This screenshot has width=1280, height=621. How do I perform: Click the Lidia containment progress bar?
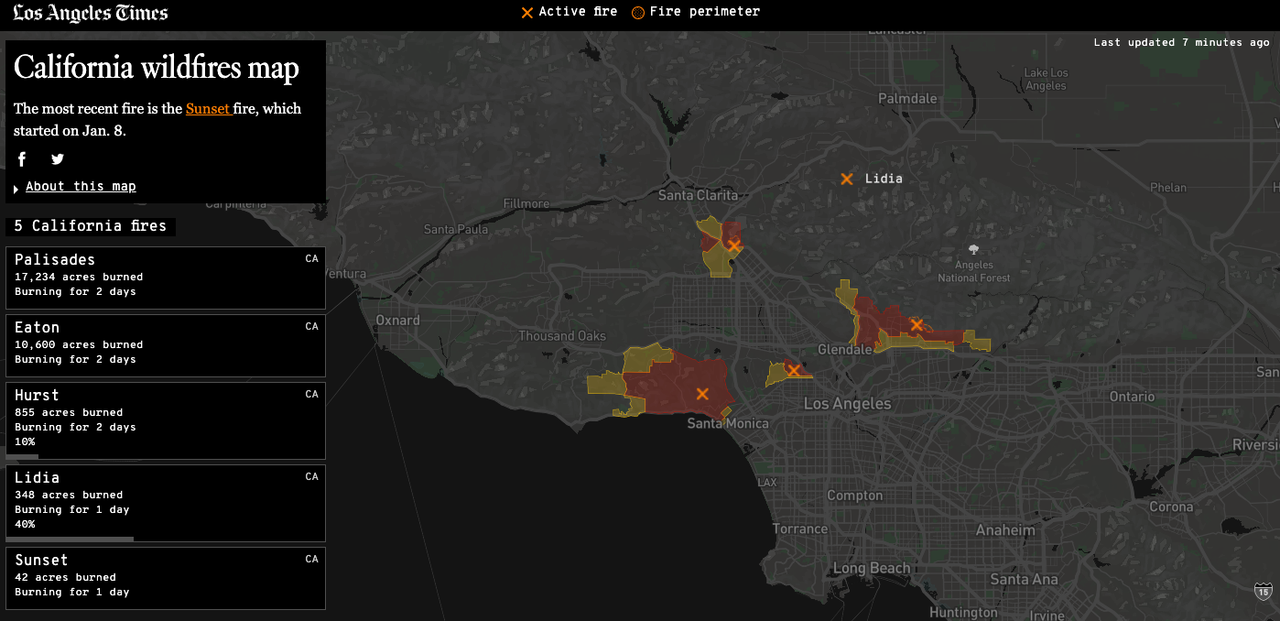tap(70, 539)
